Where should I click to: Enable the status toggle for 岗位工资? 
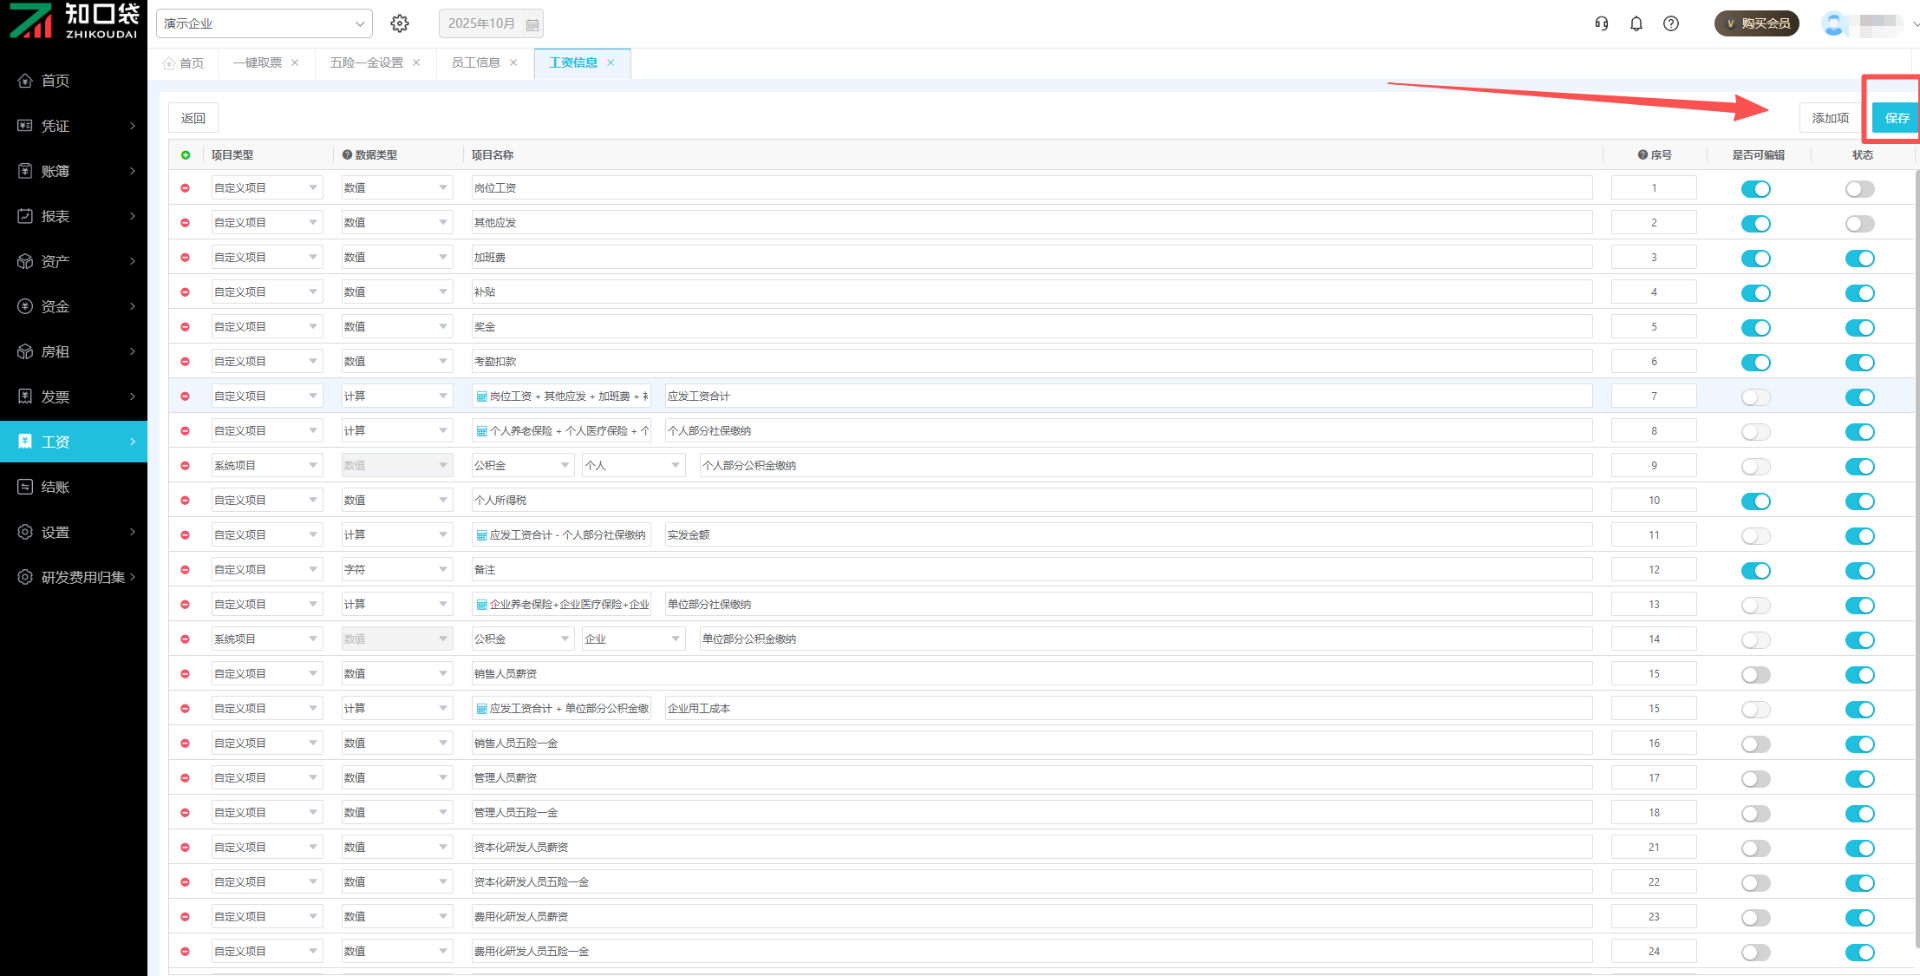pos(1859,189)
